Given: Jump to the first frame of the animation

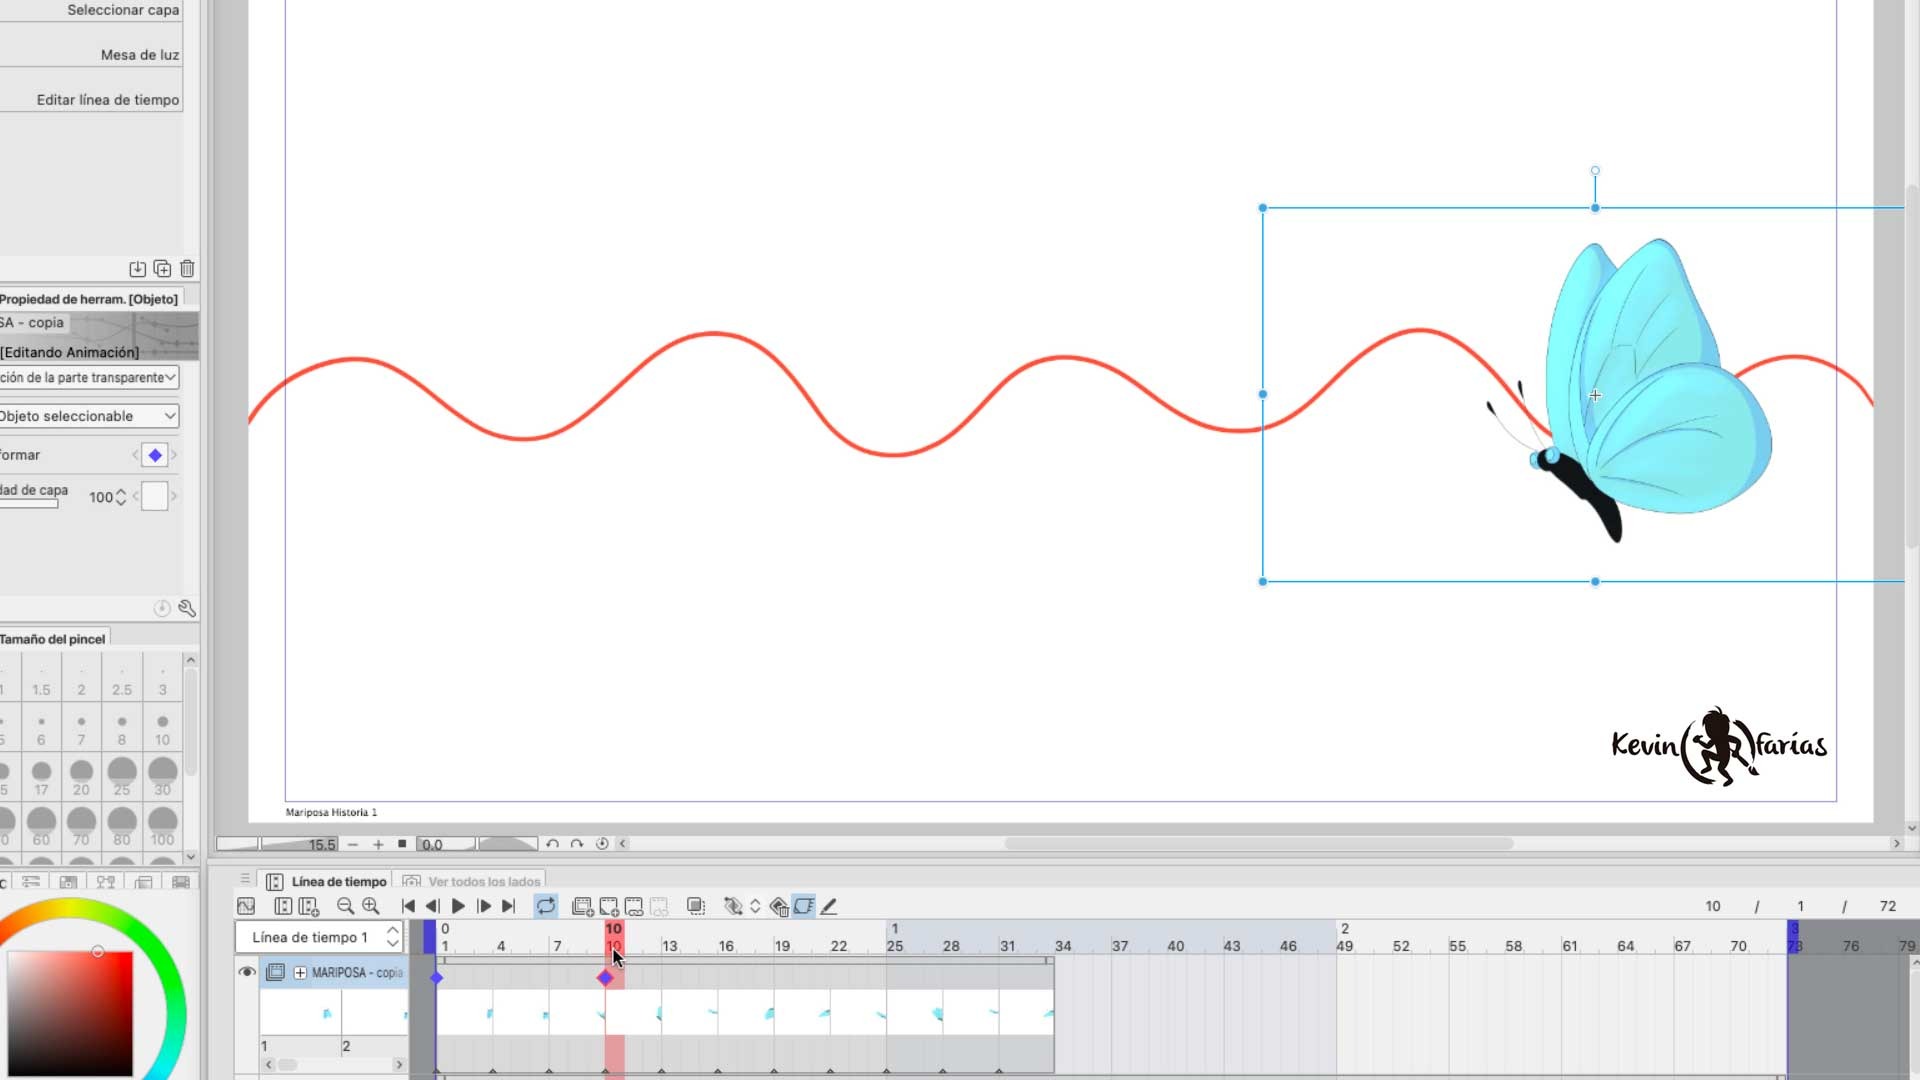Looking at the screenshot, I should (x=407, y=906).
